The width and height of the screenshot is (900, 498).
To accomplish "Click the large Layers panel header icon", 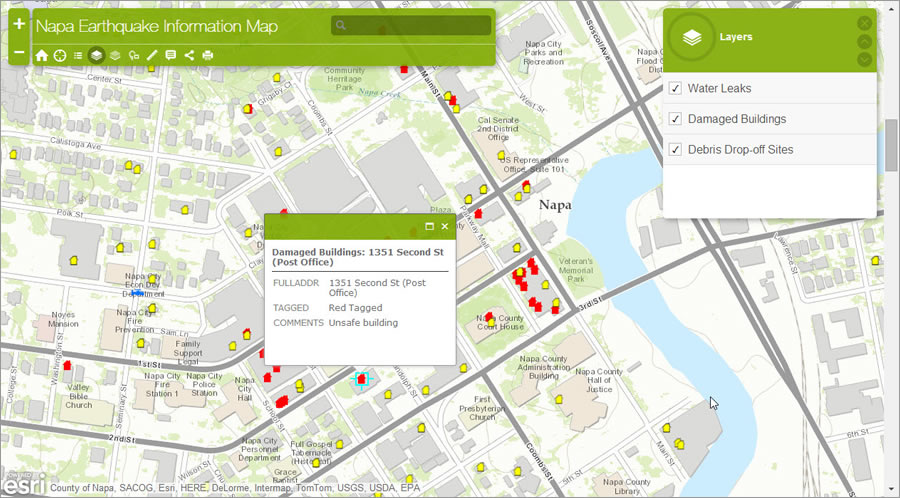I will point(692,37).
